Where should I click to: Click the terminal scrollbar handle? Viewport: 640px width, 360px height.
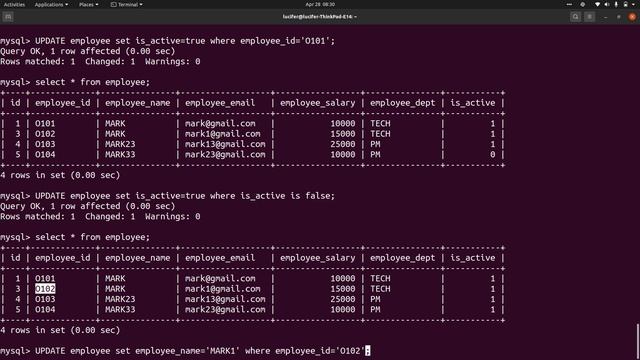coord(638,341)
